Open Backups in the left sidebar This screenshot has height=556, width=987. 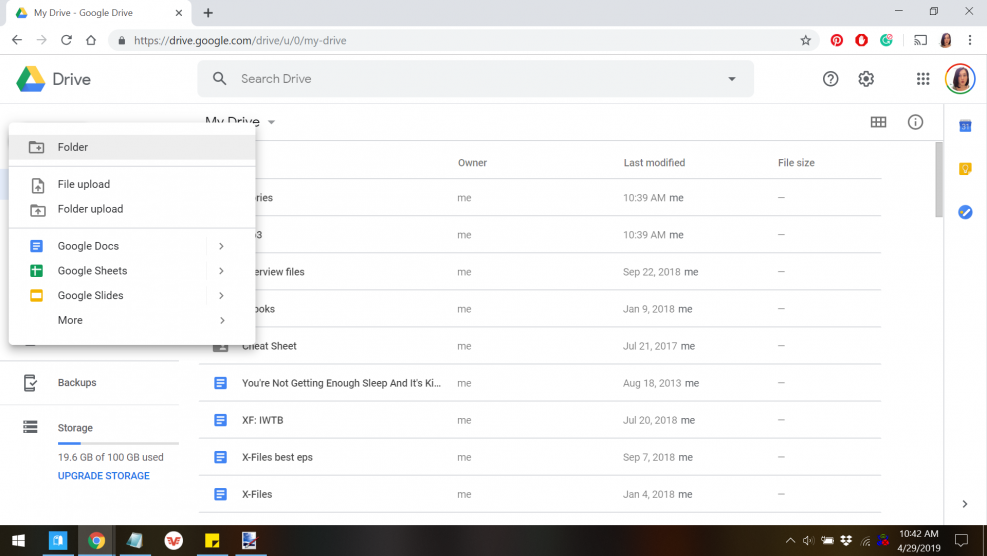point(76,383)
